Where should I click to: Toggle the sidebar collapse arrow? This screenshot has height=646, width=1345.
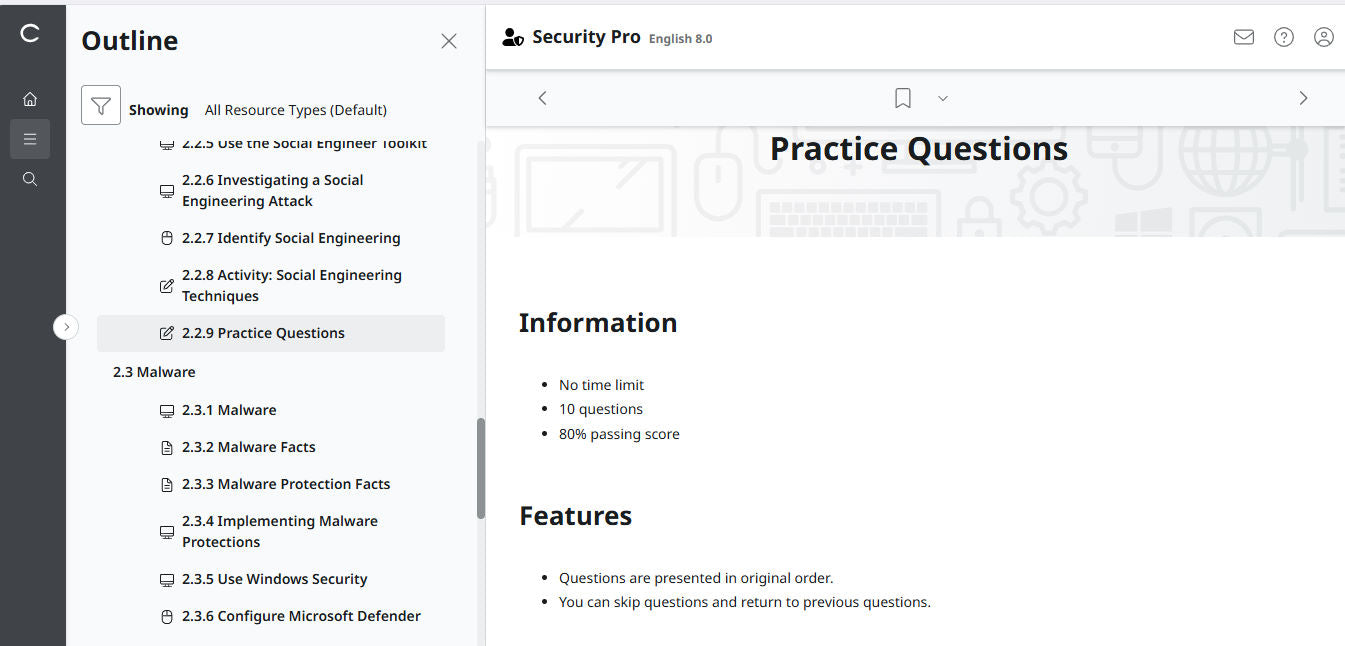click(66, 326)
